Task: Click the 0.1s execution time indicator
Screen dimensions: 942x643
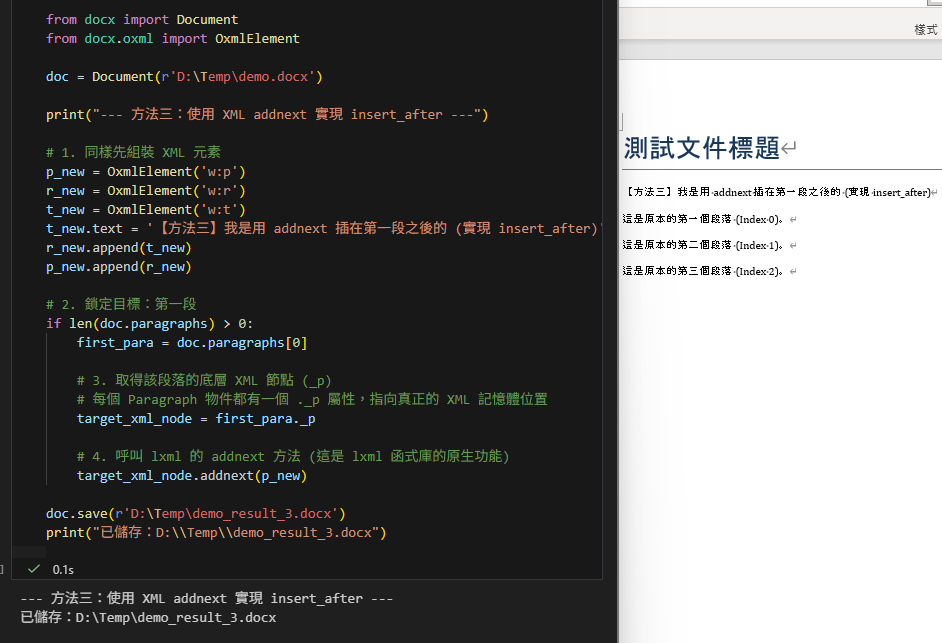Action: tap(63, 569)
